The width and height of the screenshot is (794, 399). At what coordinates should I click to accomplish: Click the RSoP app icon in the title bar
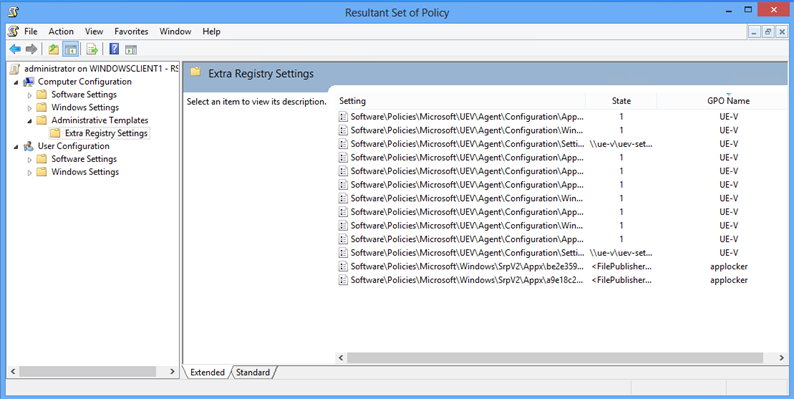(x=14, y=12)
